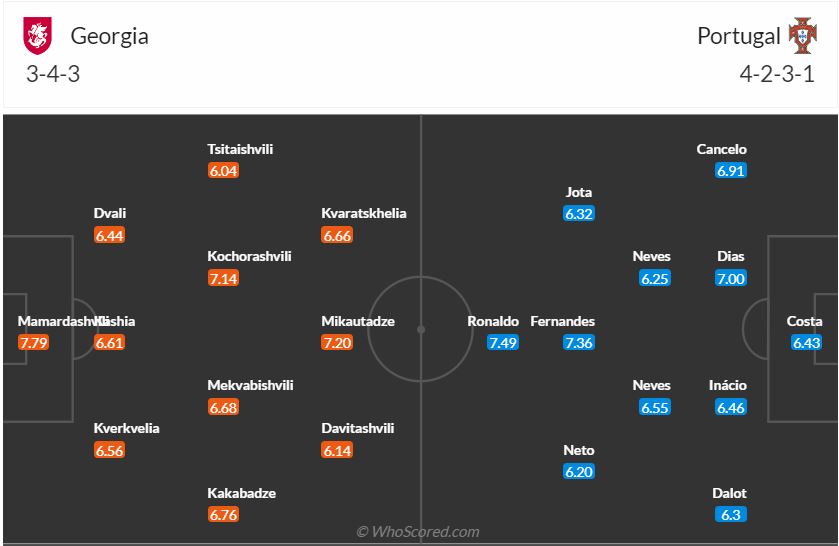Click Kakabadze's 6.76 rating badge

click(x=223, y=515)
